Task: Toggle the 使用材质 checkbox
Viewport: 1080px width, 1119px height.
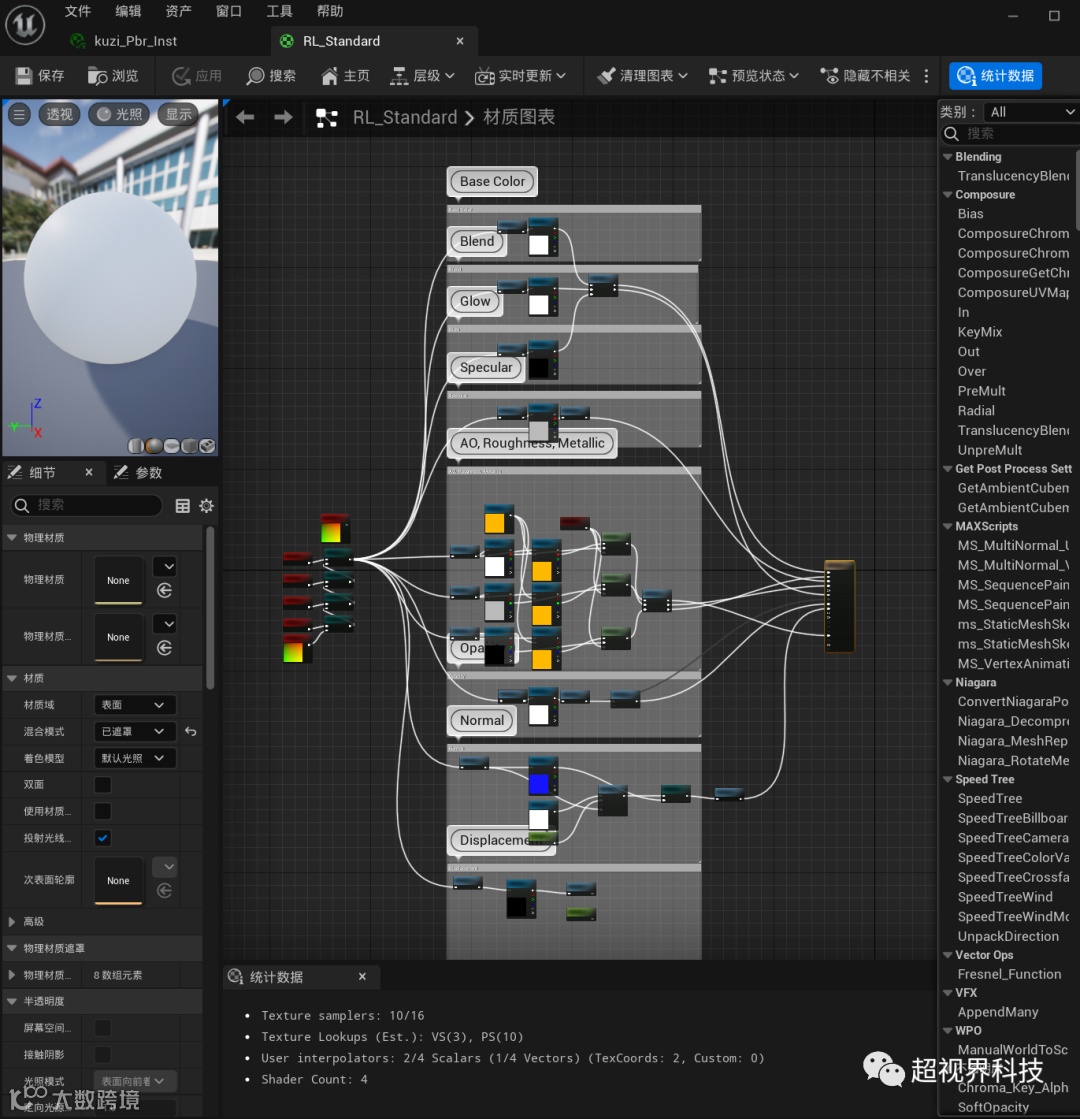Action: [x=103, y=811]
